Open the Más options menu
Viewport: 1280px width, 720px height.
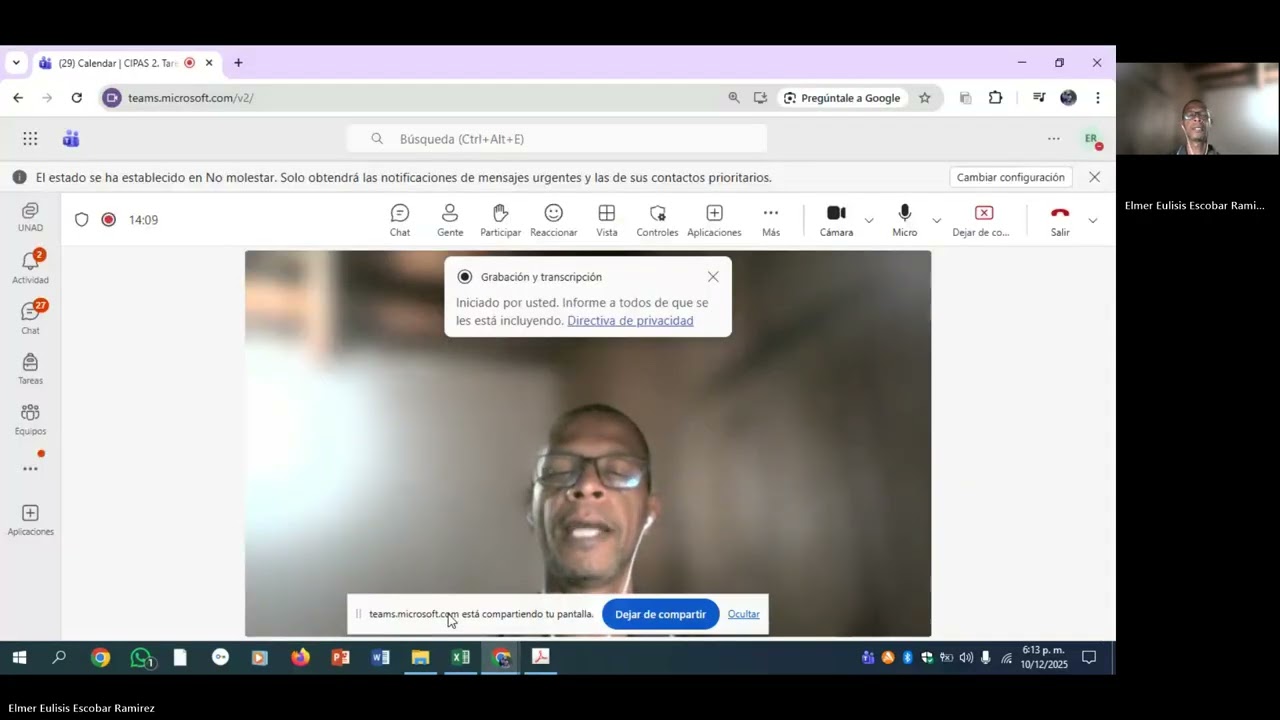click(771, 220)
